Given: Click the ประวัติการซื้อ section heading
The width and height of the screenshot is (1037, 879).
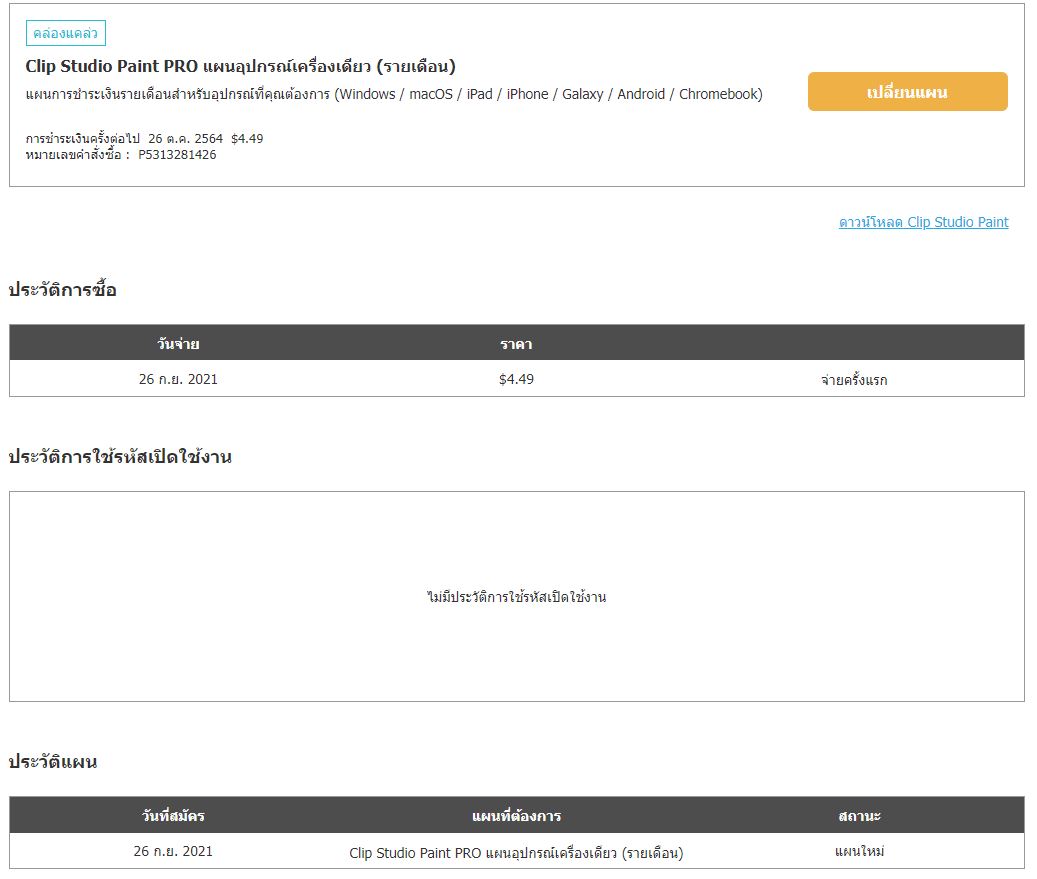Looking at the screenshot, I should click(x=62, y=290).
